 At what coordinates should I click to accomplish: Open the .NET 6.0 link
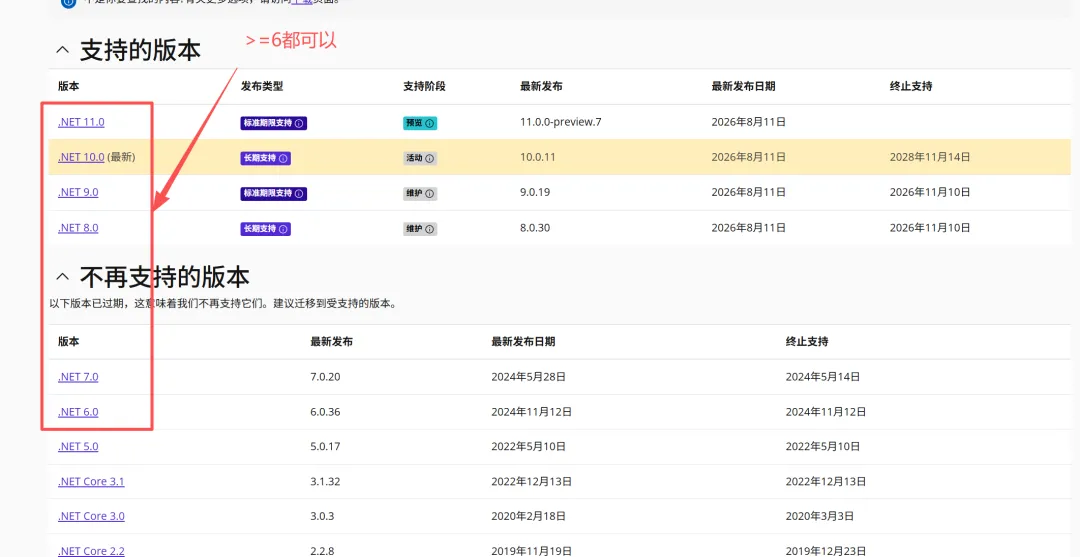point(78,412)
